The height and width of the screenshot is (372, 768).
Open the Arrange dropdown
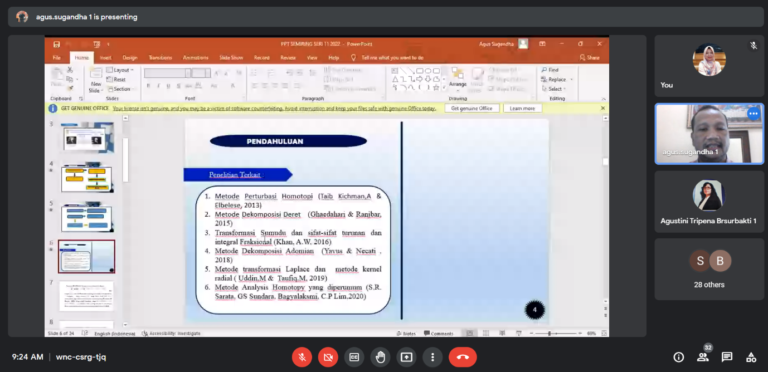[x=458, y=79]
